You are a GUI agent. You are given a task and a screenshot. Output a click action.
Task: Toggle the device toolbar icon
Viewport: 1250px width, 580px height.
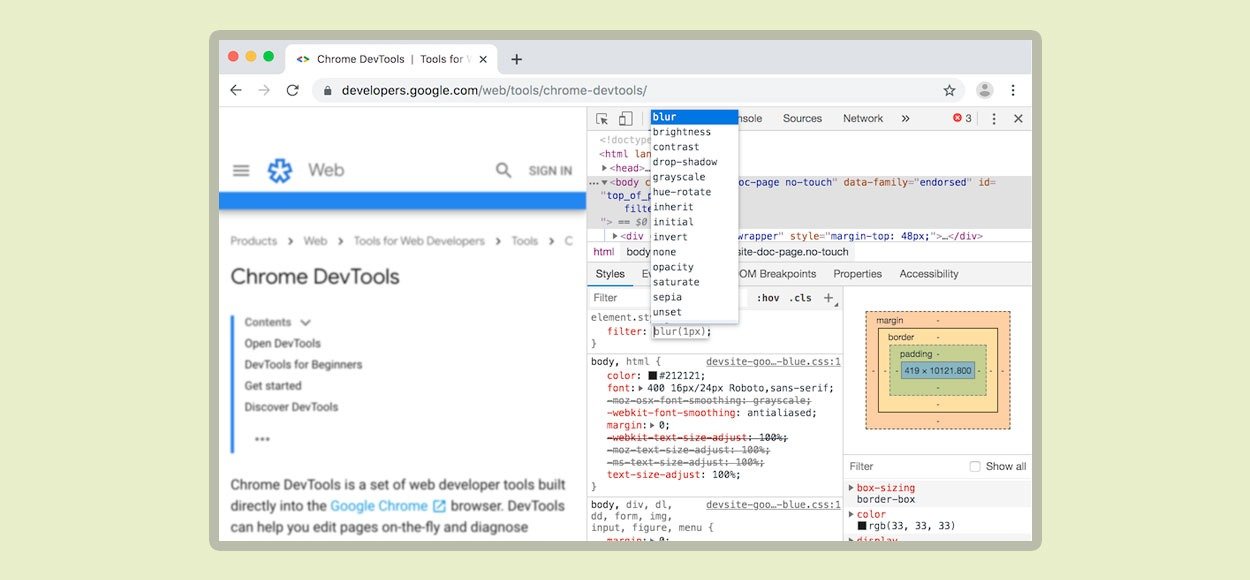click(x=625, y=118)
